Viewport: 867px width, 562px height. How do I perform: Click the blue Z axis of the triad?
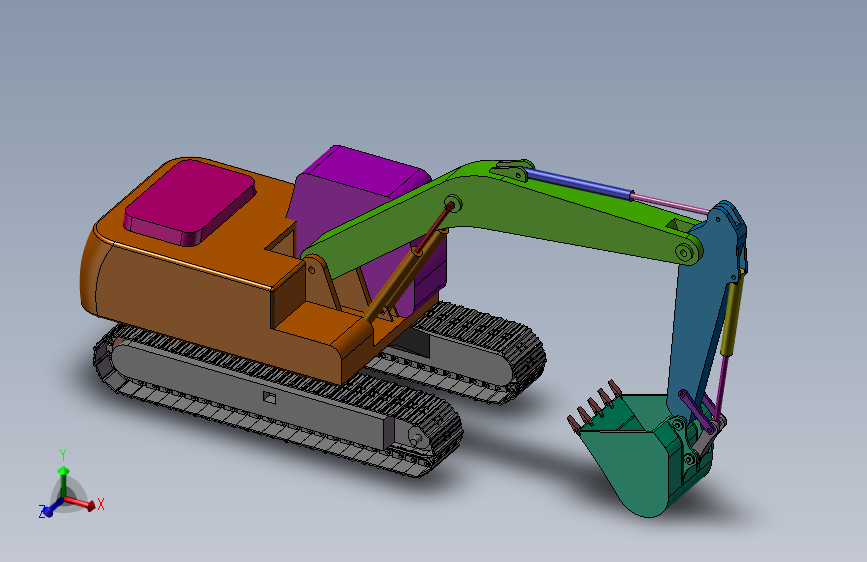pos(51,508)
